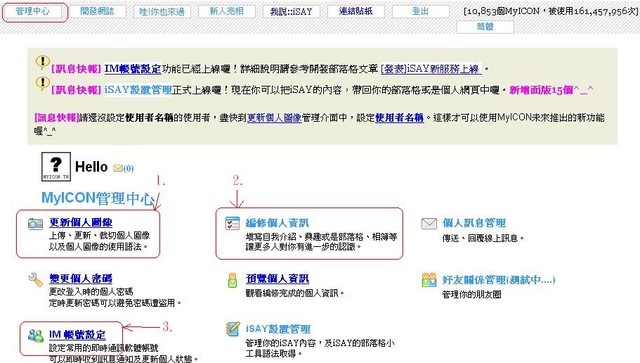Click the 管理你的朋友圈 description

[472, 294]
